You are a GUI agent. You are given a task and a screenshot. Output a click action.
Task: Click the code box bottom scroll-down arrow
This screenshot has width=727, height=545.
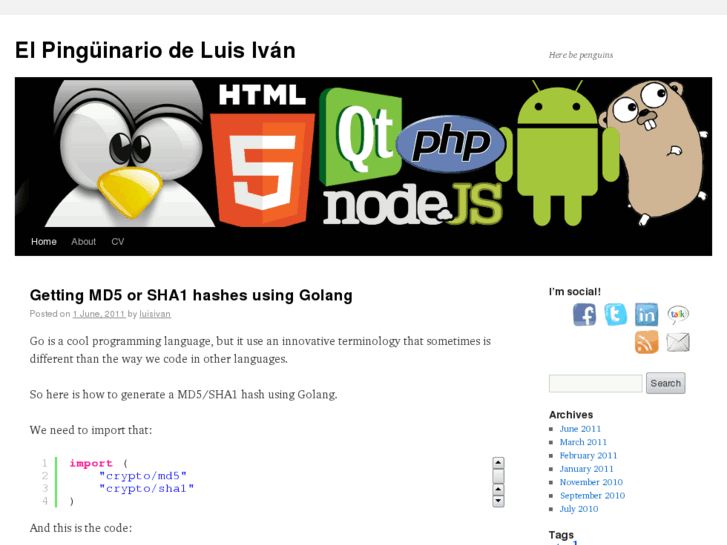(x=498, y=501)
